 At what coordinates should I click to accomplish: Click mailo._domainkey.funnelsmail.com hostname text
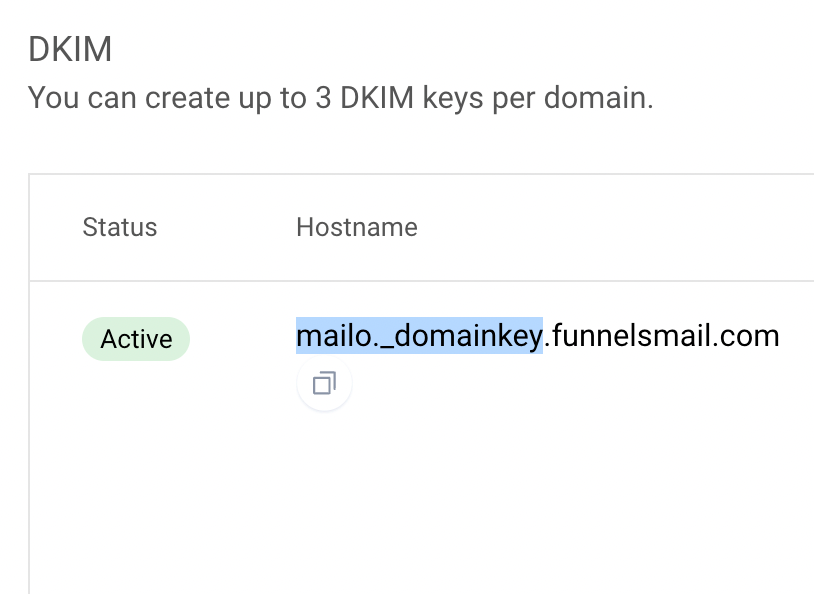coord(537,335)
